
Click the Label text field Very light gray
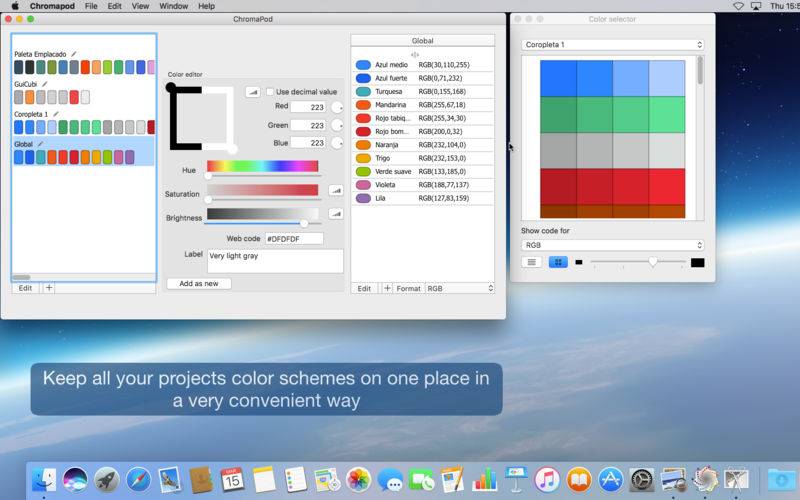coord(276,261)
